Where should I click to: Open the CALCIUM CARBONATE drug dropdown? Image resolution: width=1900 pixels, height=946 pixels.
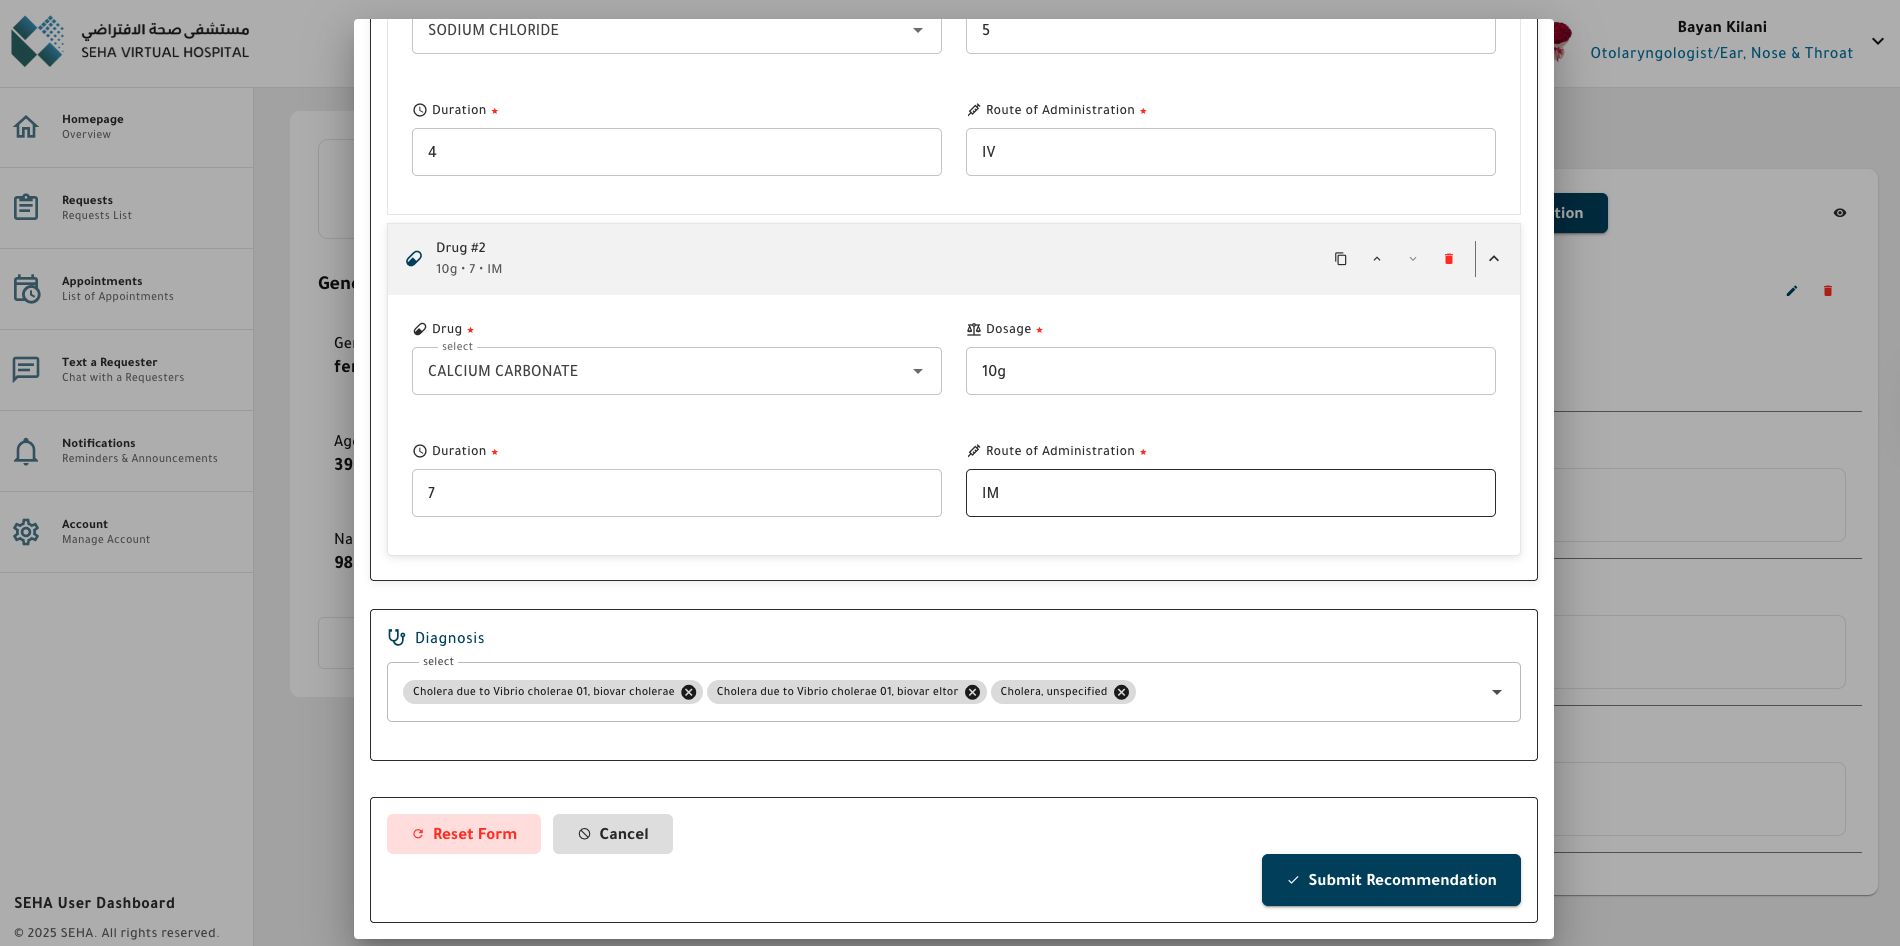coord(917,371)
